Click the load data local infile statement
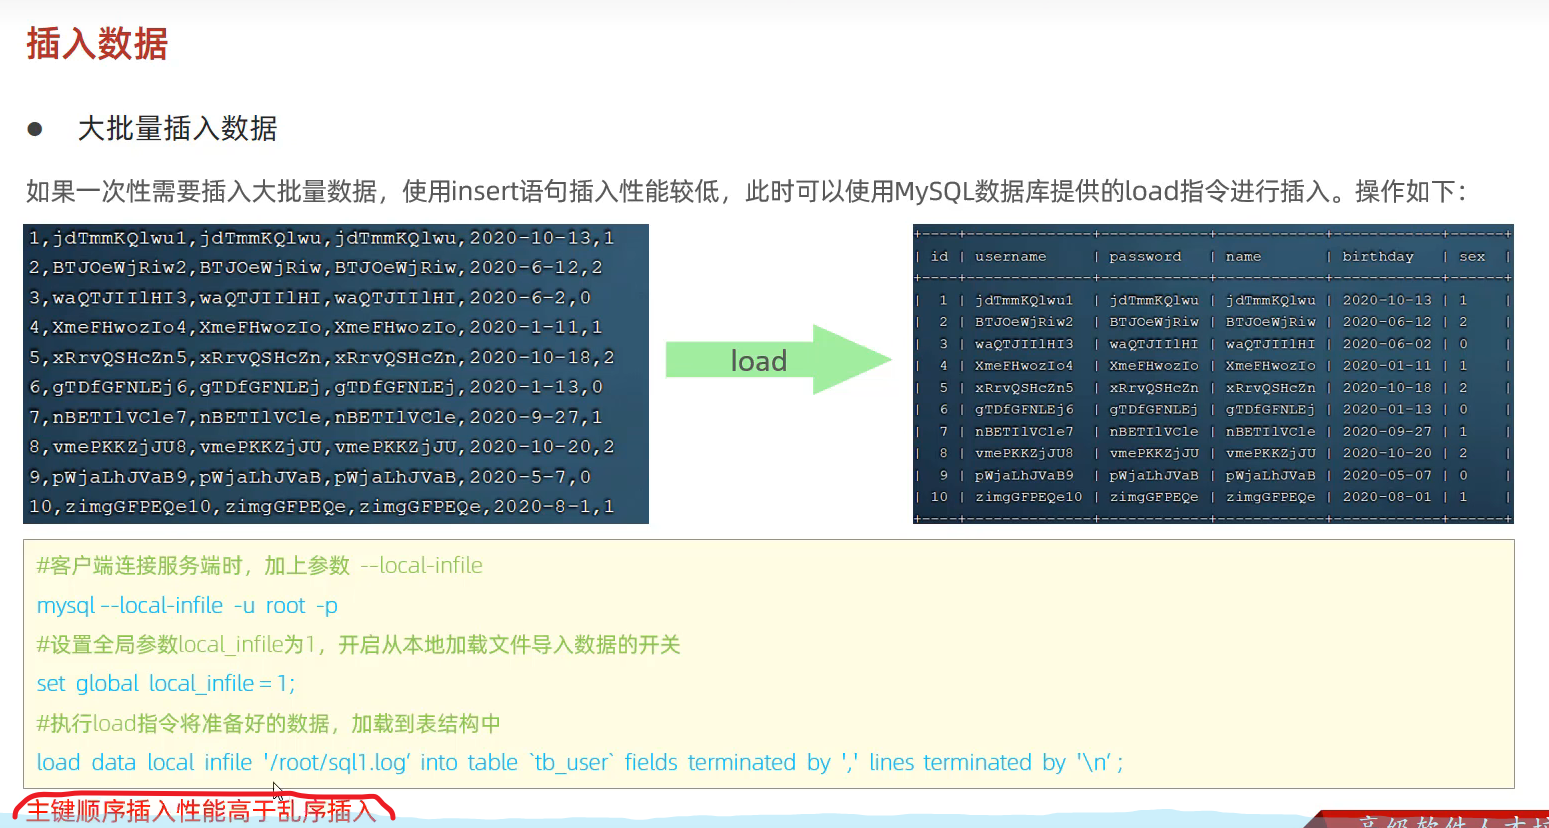Screen dimensions: 1549x828 [579, 762]
